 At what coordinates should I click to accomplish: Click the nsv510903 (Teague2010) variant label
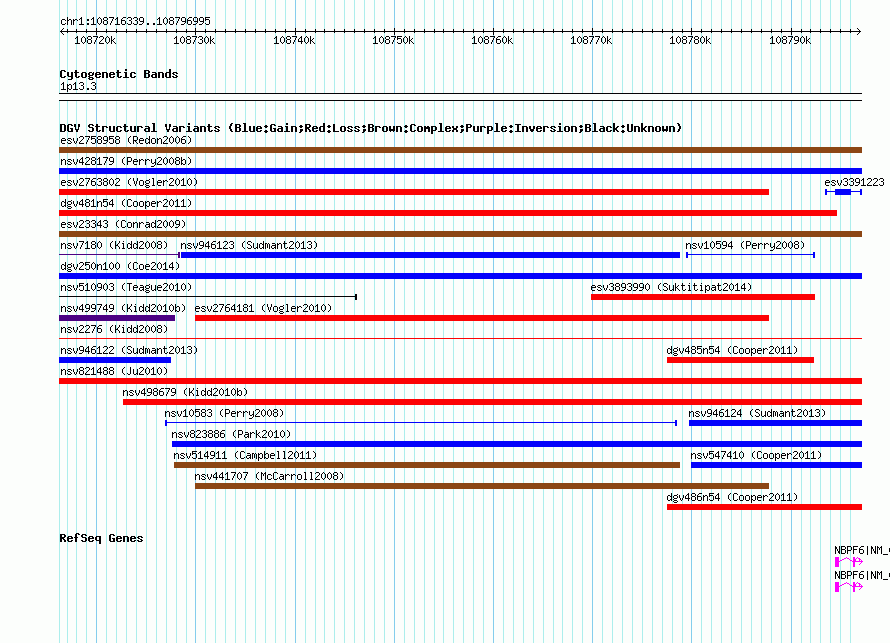pyautogui.click(x=126, y=287)
